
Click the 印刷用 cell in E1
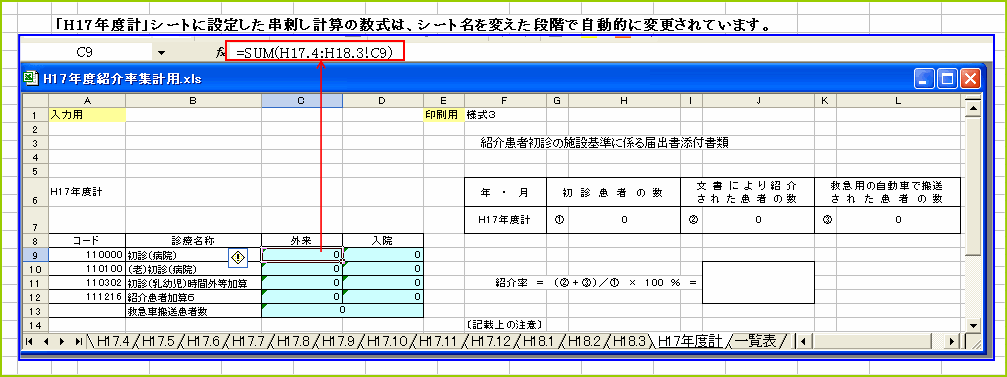(444, 115)
